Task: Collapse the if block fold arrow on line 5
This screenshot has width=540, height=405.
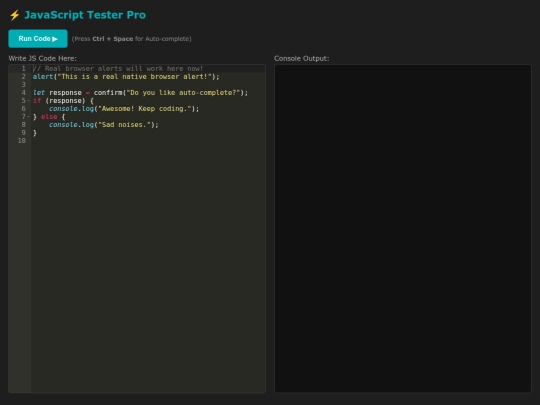Action: (29, 101)
